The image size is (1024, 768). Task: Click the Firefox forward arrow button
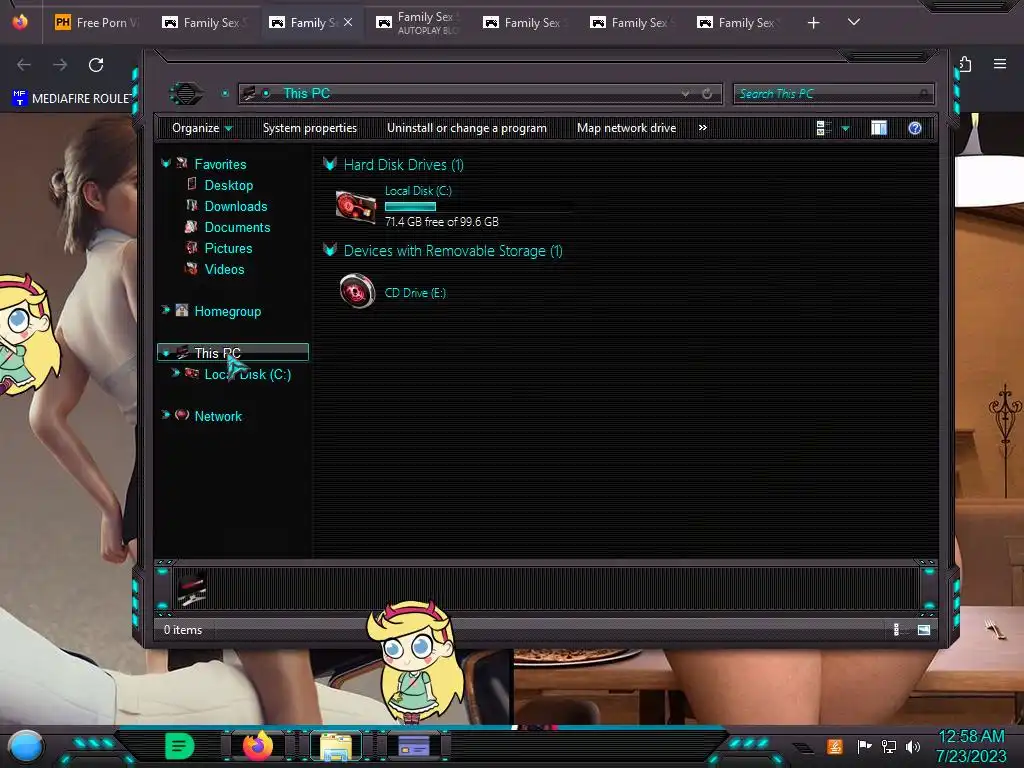60,64
